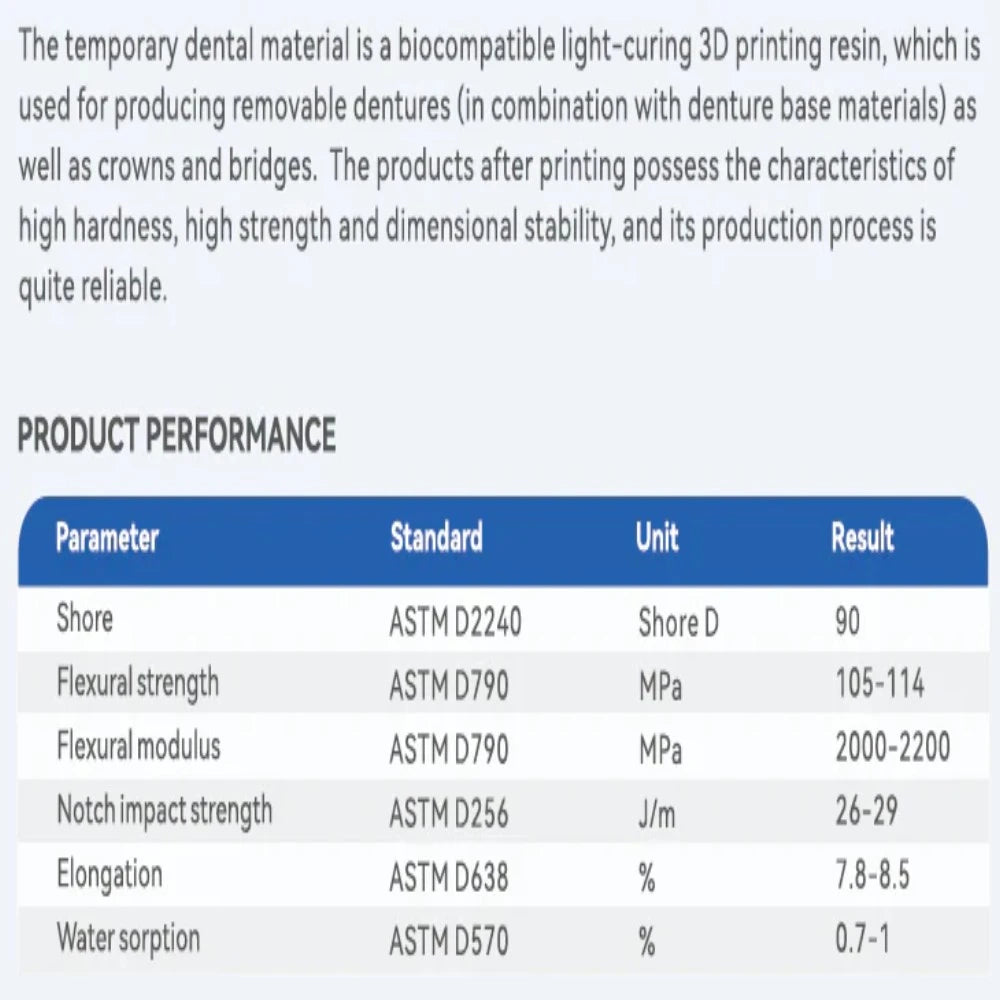Click the Shore D unit cell
The image size is (1000, 1000).
(x=678, y=624)
